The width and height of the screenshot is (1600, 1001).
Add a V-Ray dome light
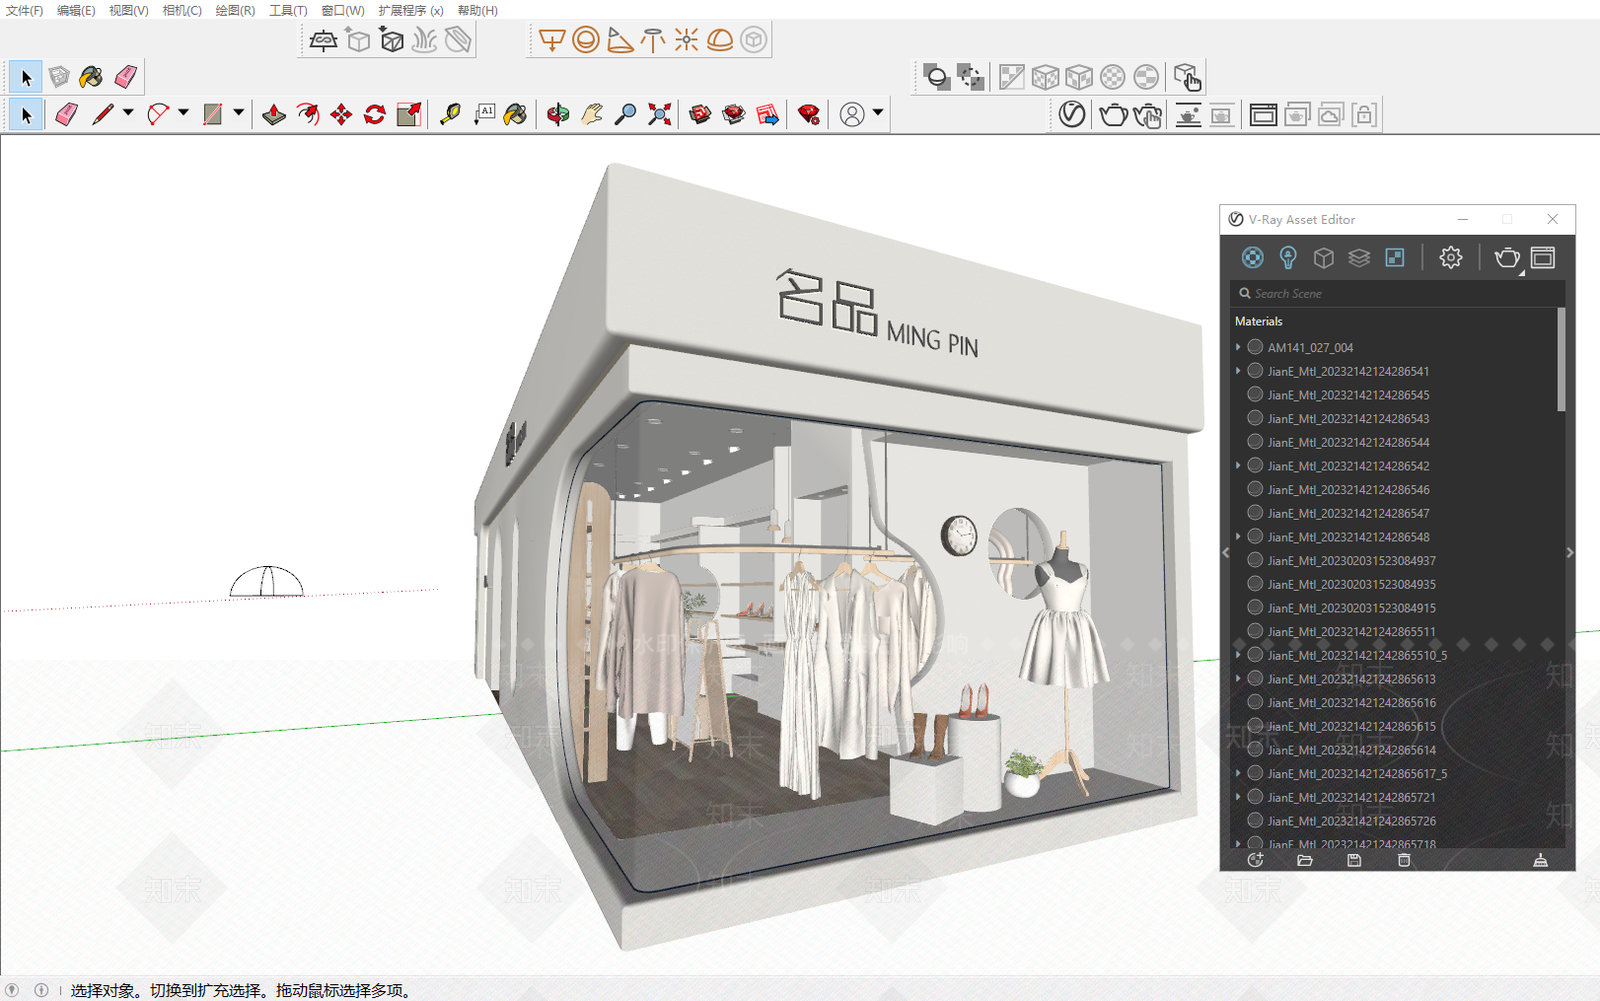pyautogui.click(x=720, y=40)
